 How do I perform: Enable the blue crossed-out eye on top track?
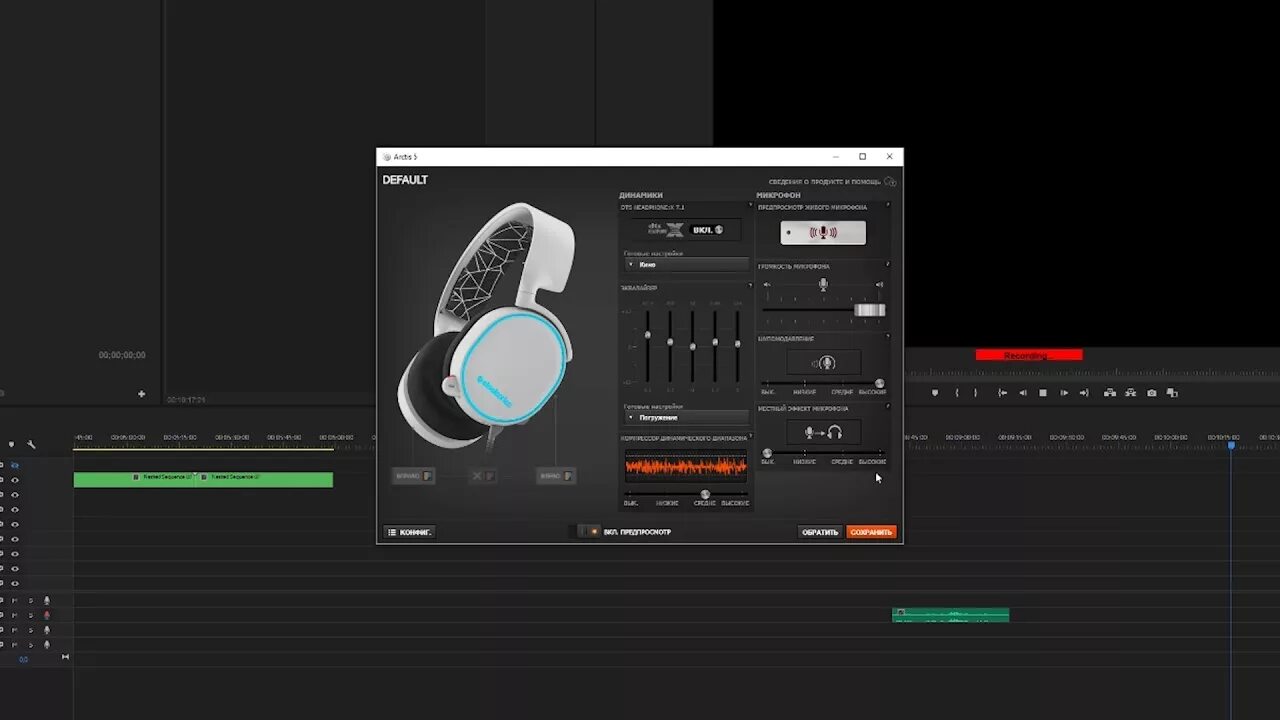[14, 465]
